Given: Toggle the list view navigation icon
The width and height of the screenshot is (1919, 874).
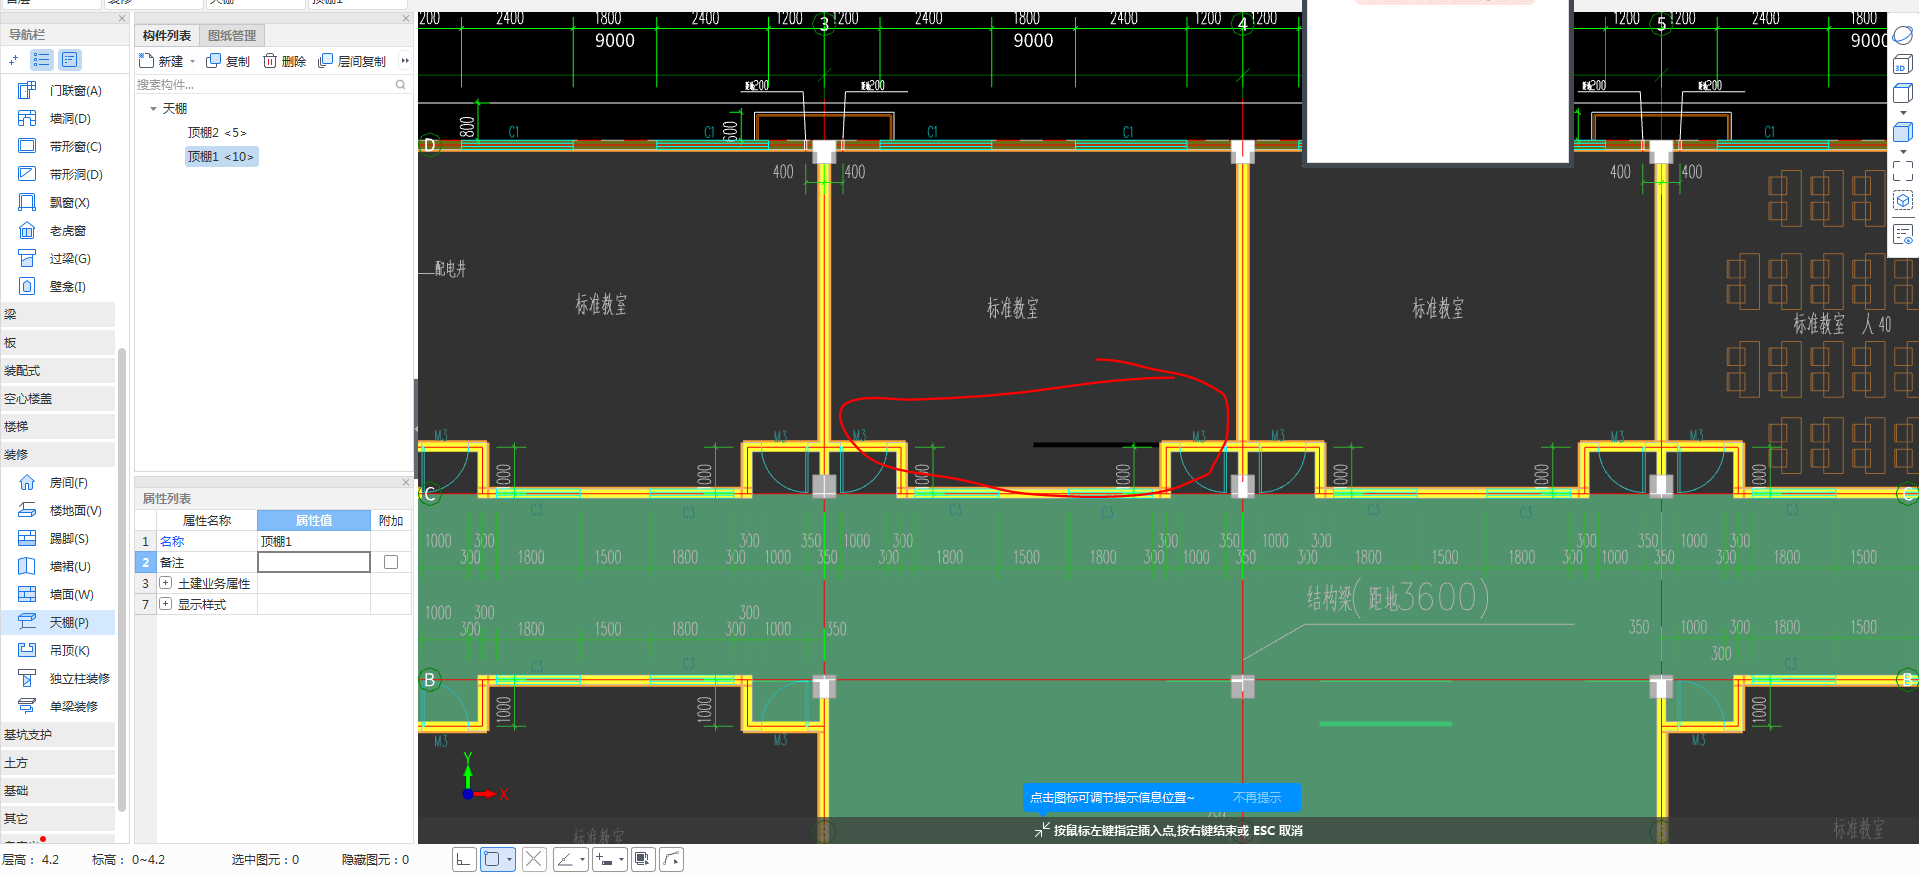Looking at the screenshot, I should coord(41,60).
